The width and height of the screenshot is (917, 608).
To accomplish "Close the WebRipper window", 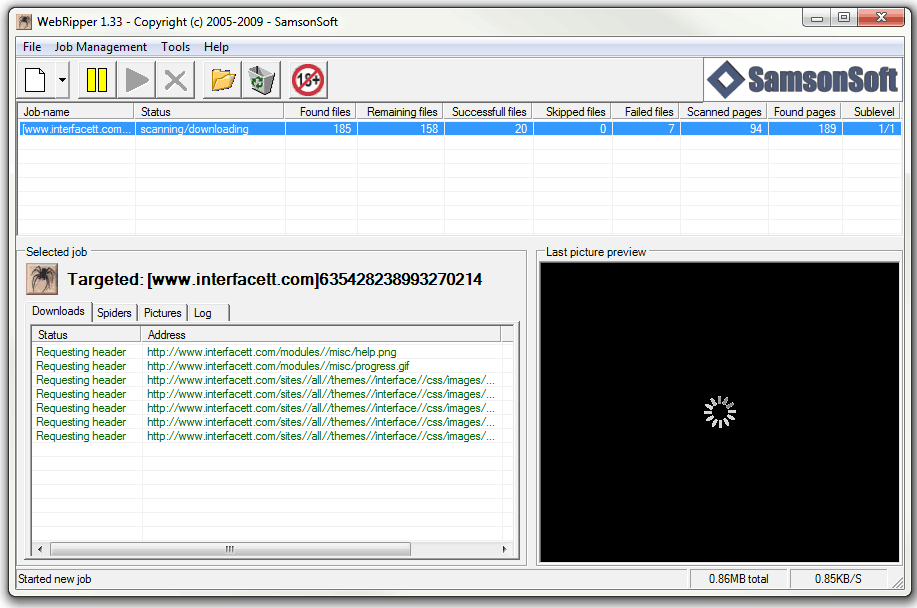I will 881,18.
